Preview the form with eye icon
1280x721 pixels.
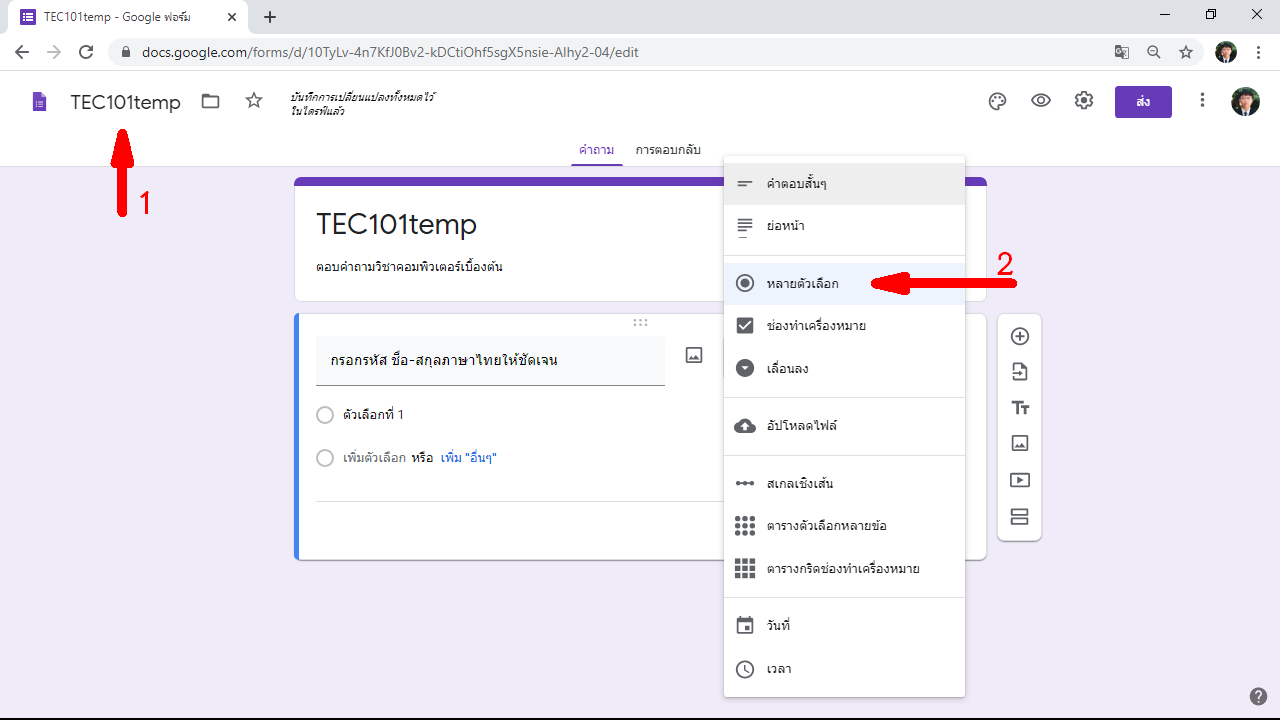tap(1041, 101)
